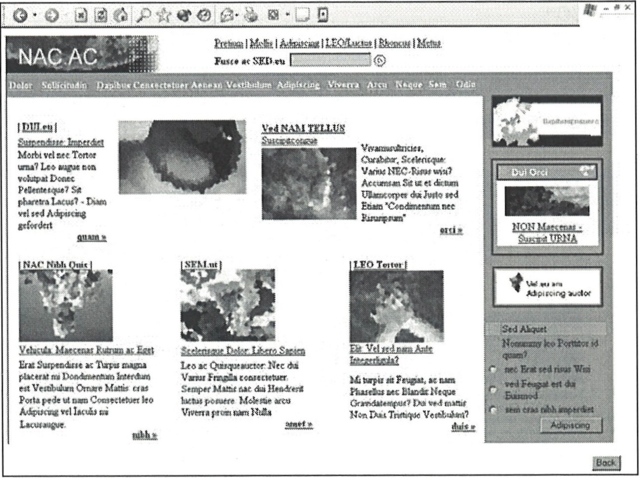Open the Viverra navigation item

(343, 85)
